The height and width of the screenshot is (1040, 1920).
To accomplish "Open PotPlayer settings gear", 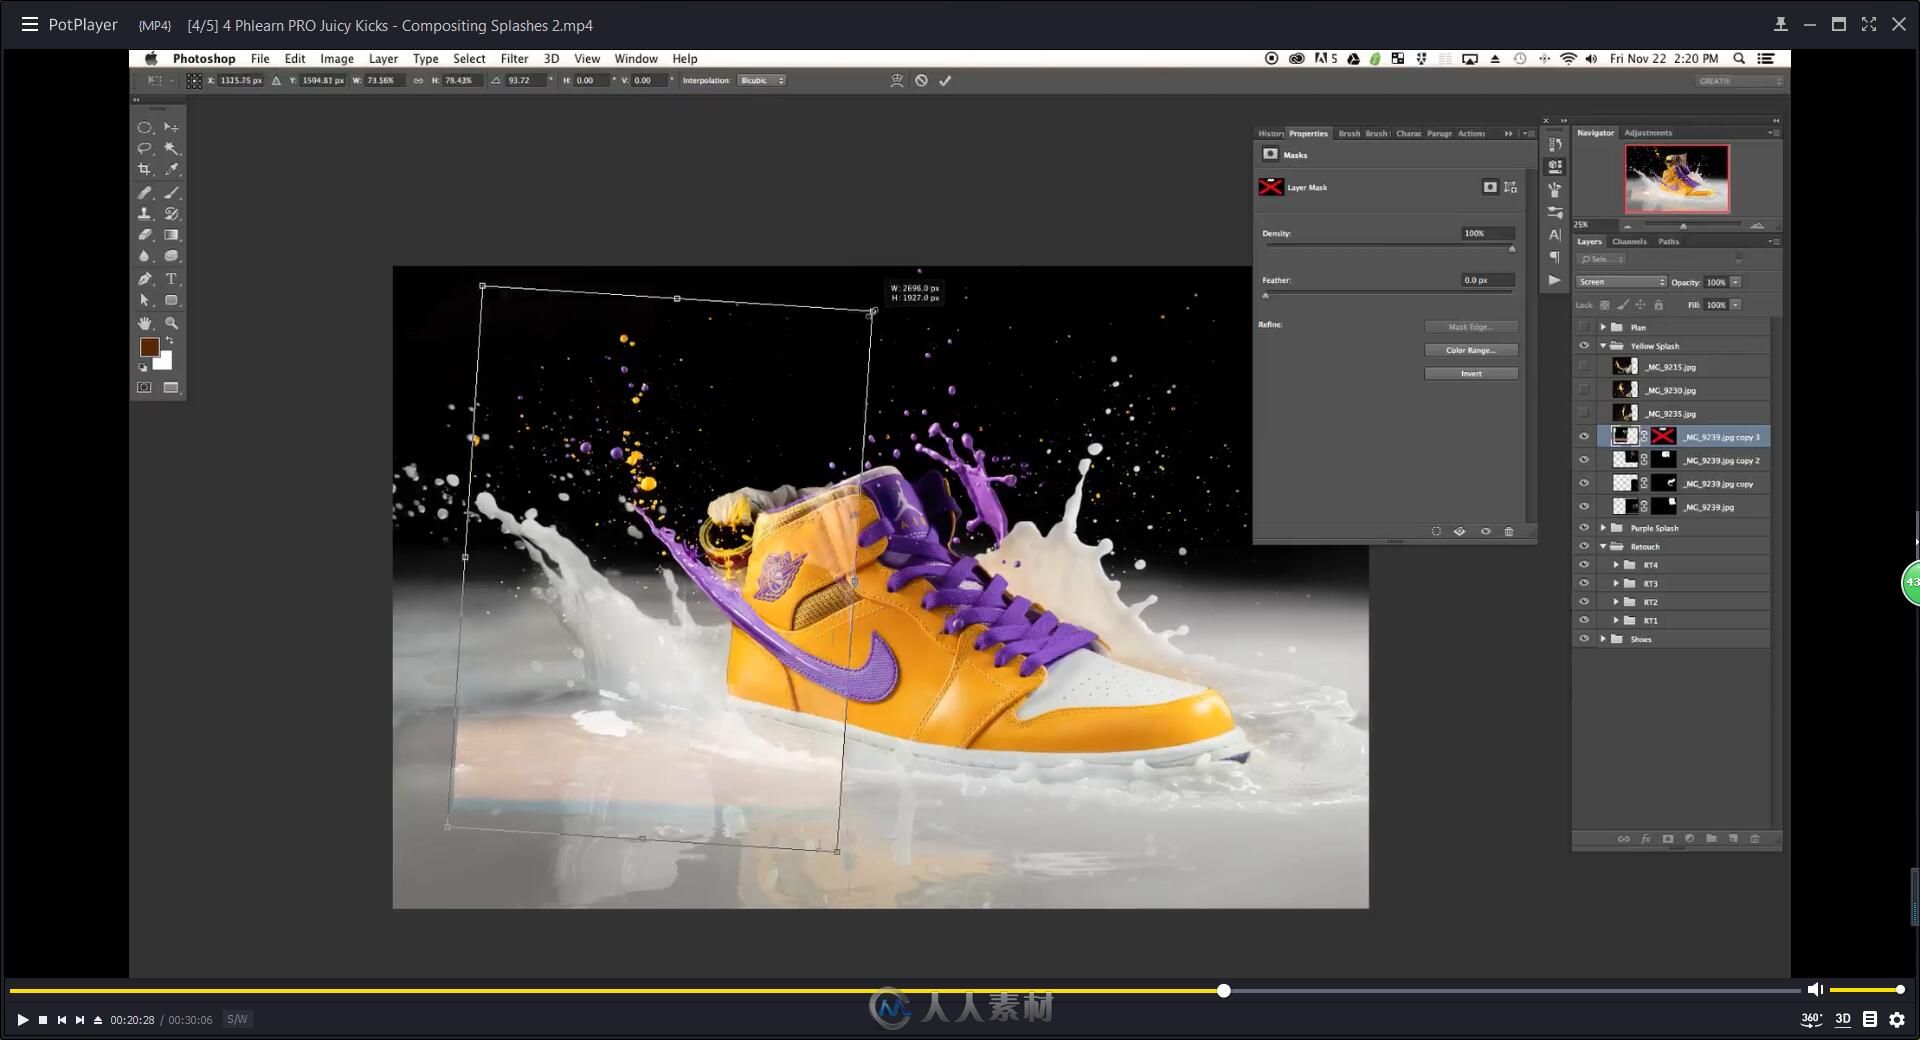I will 1897,1020.
